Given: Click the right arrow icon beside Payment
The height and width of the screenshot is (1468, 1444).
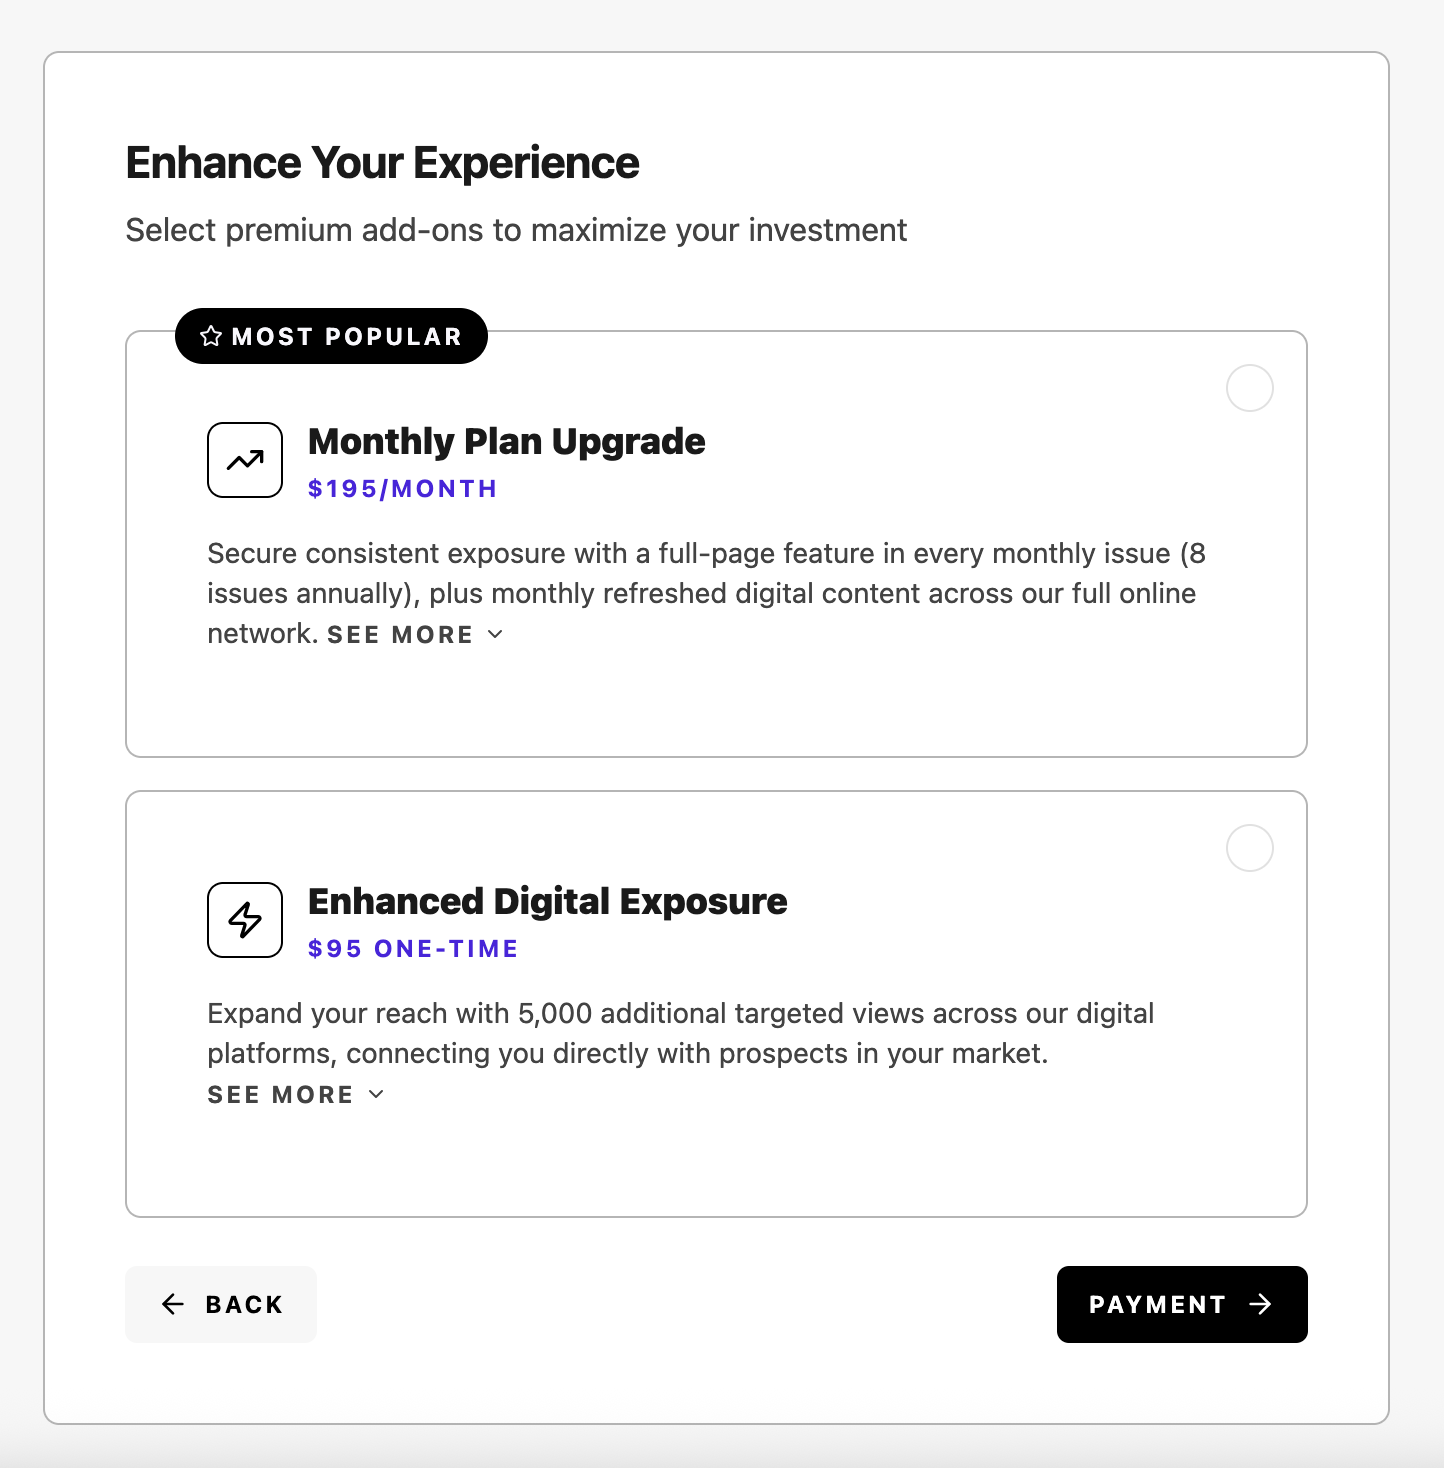Looking at the screenshot, I should 1261,1304.
